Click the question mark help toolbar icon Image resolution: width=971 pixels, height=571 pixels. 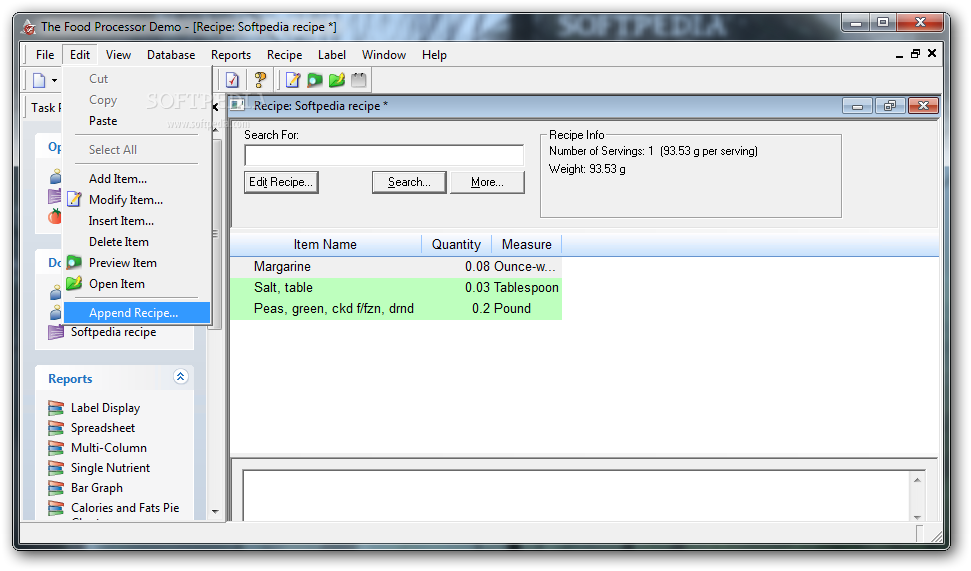260,80
